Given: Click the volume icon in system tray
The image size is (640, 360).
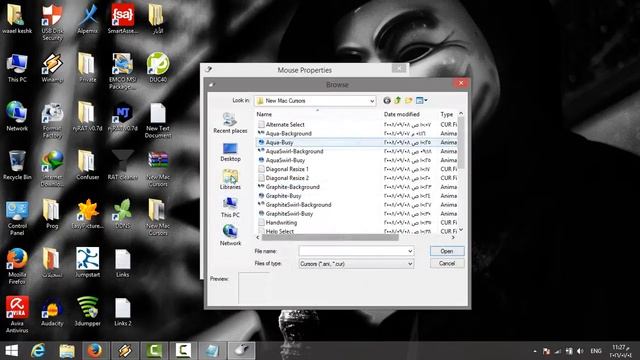Looking at the screenshot, I should [580, 351].
